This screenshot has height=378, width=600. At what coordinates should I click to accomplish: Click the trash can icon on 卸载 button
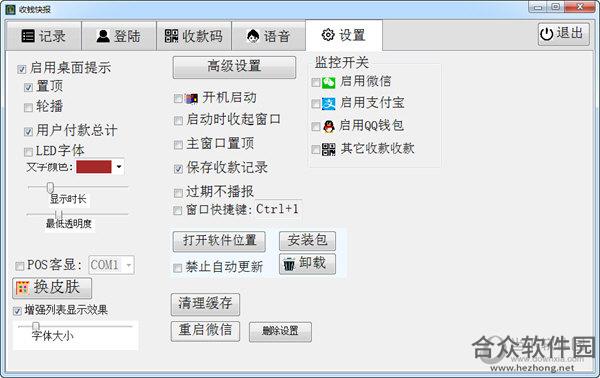tap(289, 264)
